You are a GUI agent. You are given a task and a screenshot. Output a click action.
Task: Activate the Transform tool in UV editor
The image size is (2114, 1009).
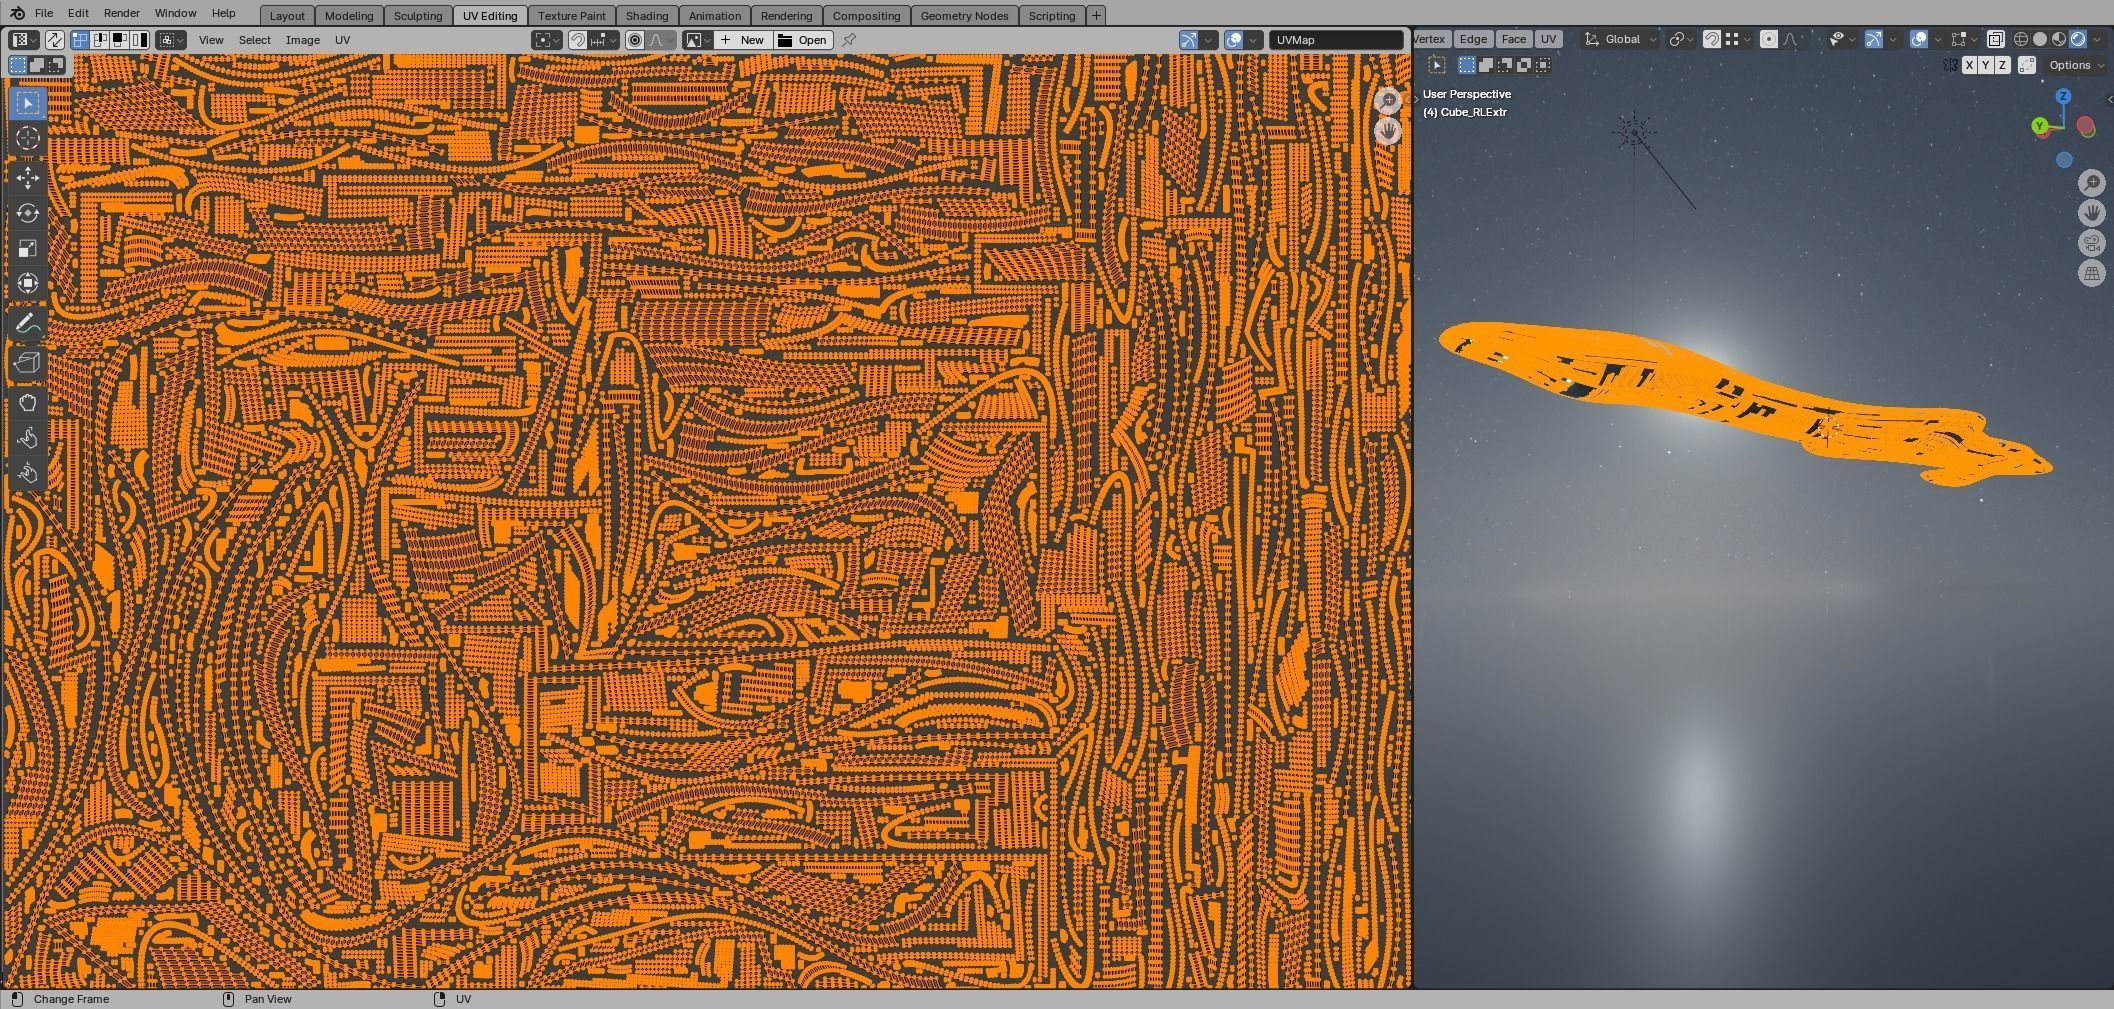click(x=28, y=283)
